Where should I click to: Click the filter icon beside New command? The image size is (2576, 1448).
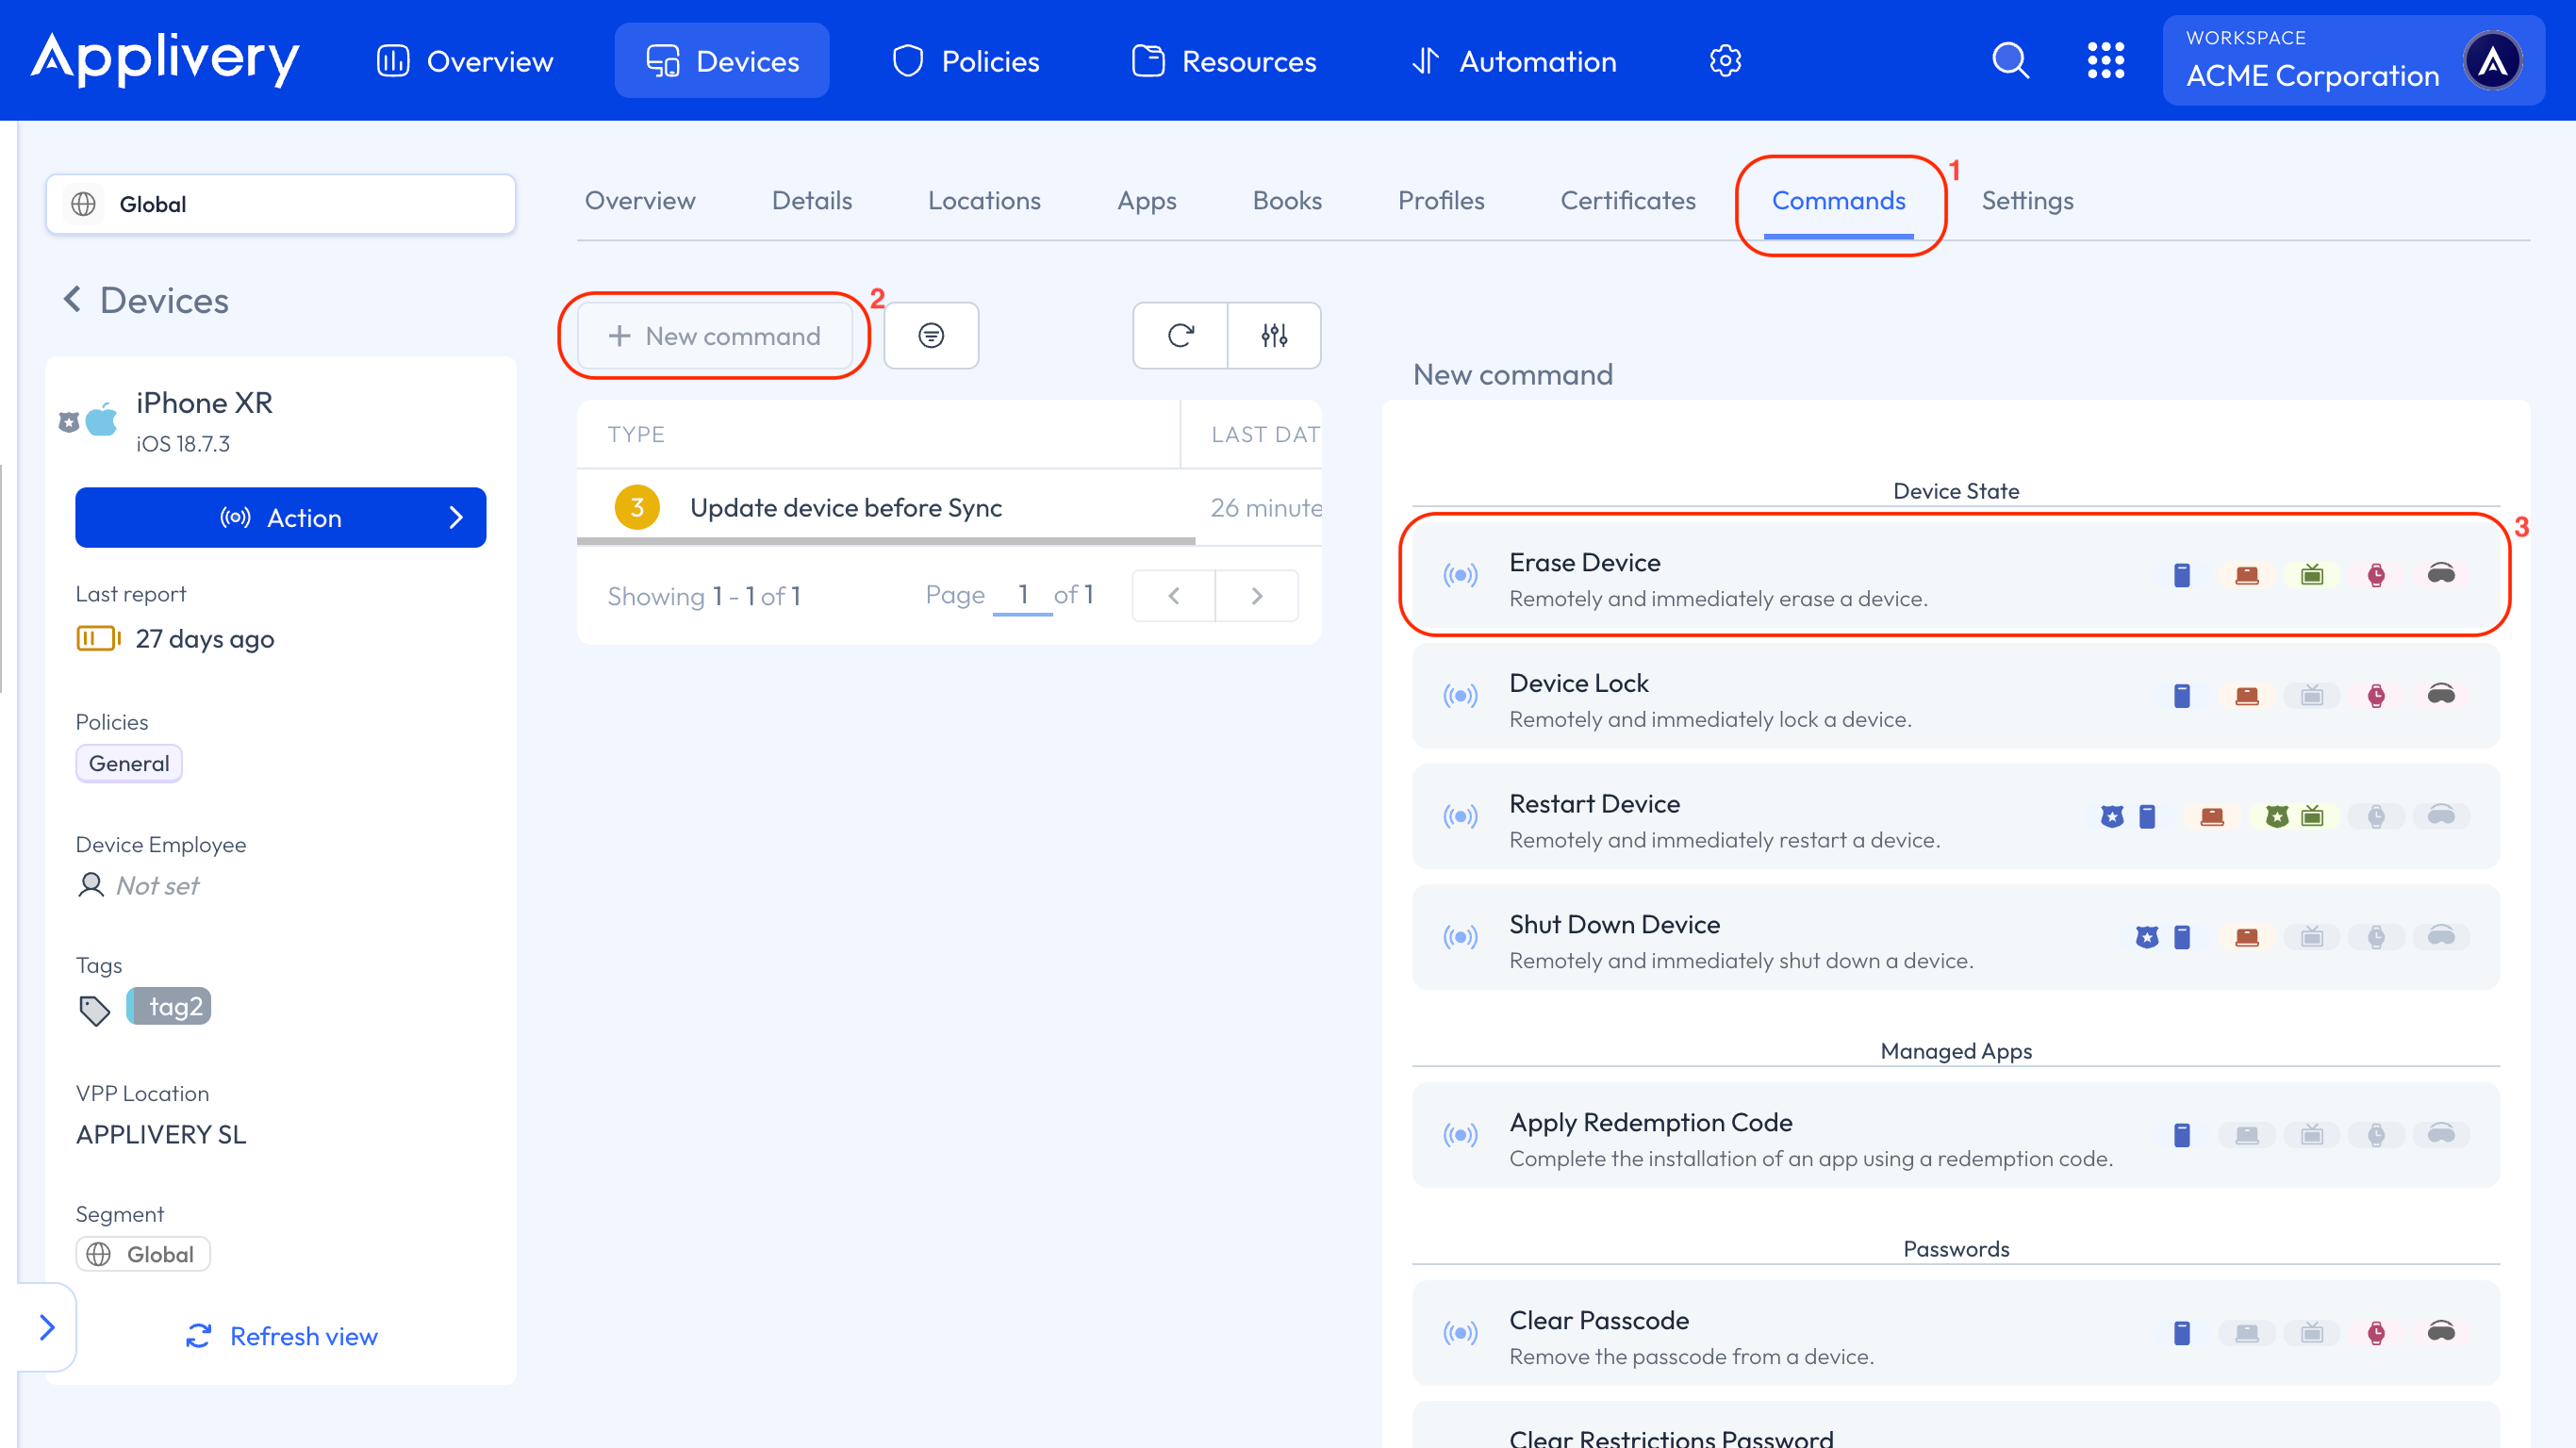[931, 336]
